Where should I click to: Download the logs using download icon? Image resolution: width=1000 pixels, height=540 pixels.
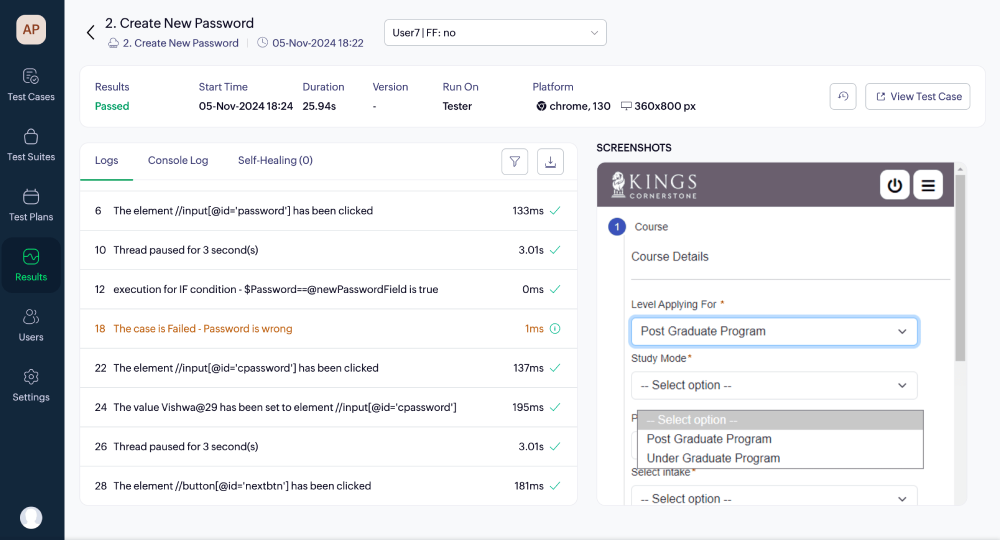(x=550, y=161)
